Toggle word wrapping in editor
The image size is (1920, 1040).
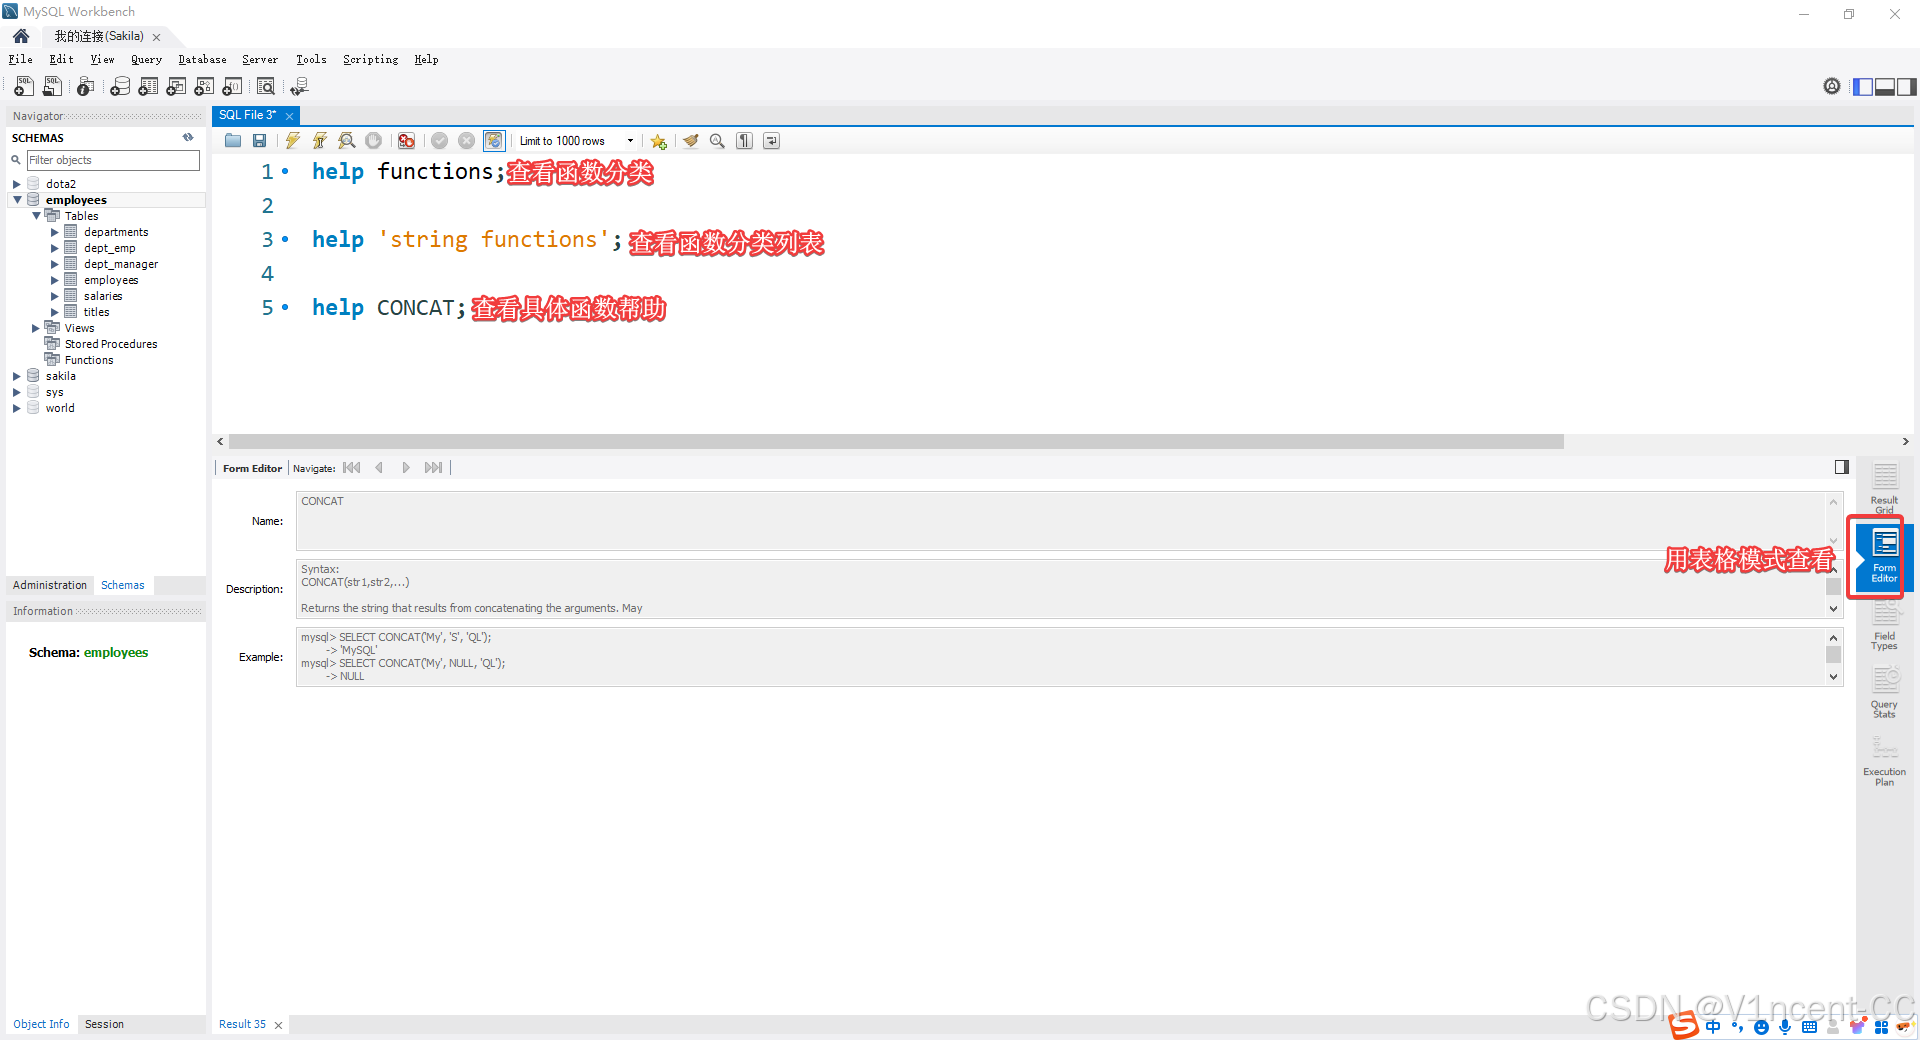click(x=771, y=141)
